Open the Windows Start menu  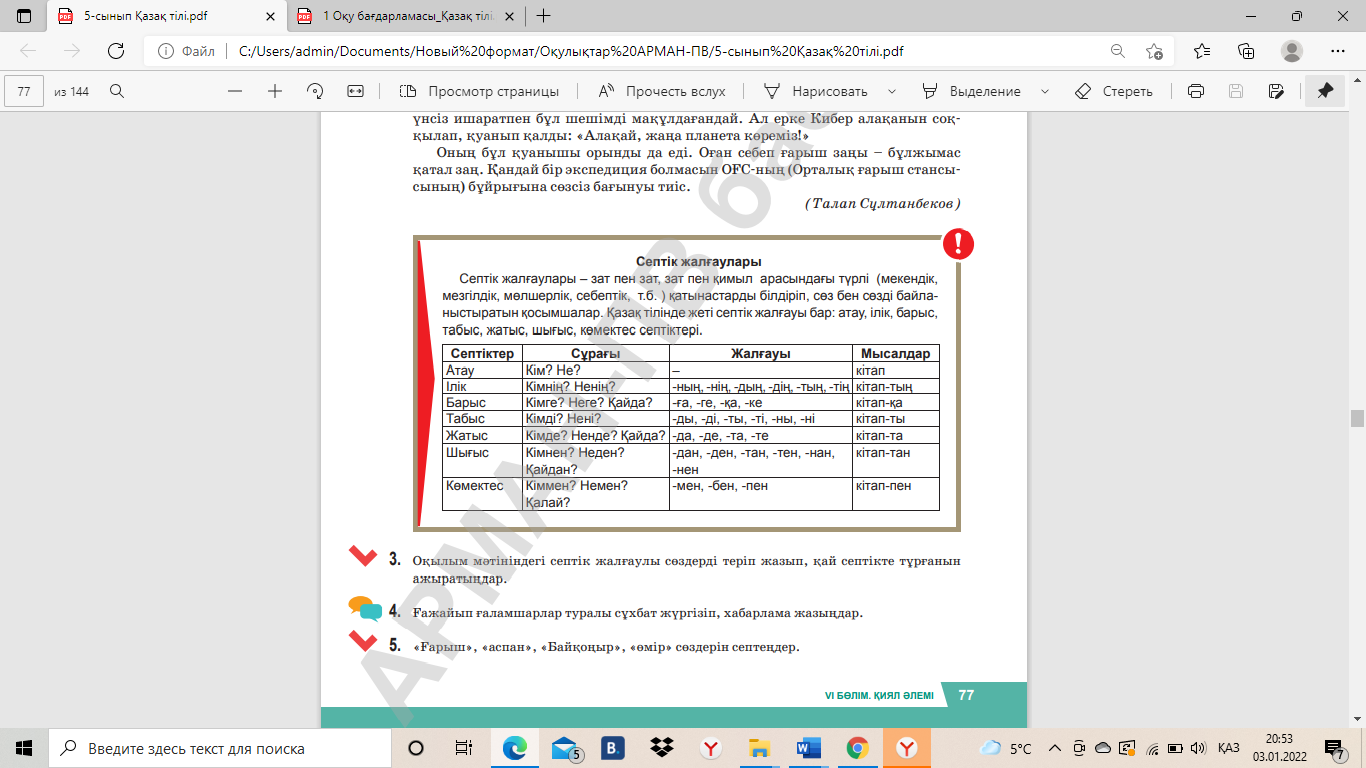tap(24, 748)
